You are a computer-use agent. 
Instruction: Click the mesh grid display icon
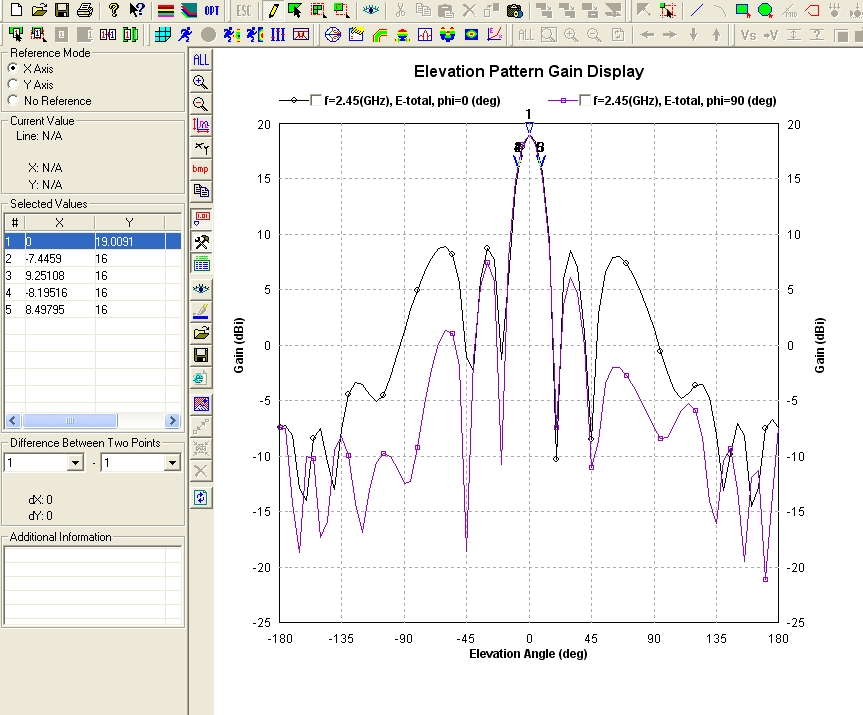coord(161,34)
